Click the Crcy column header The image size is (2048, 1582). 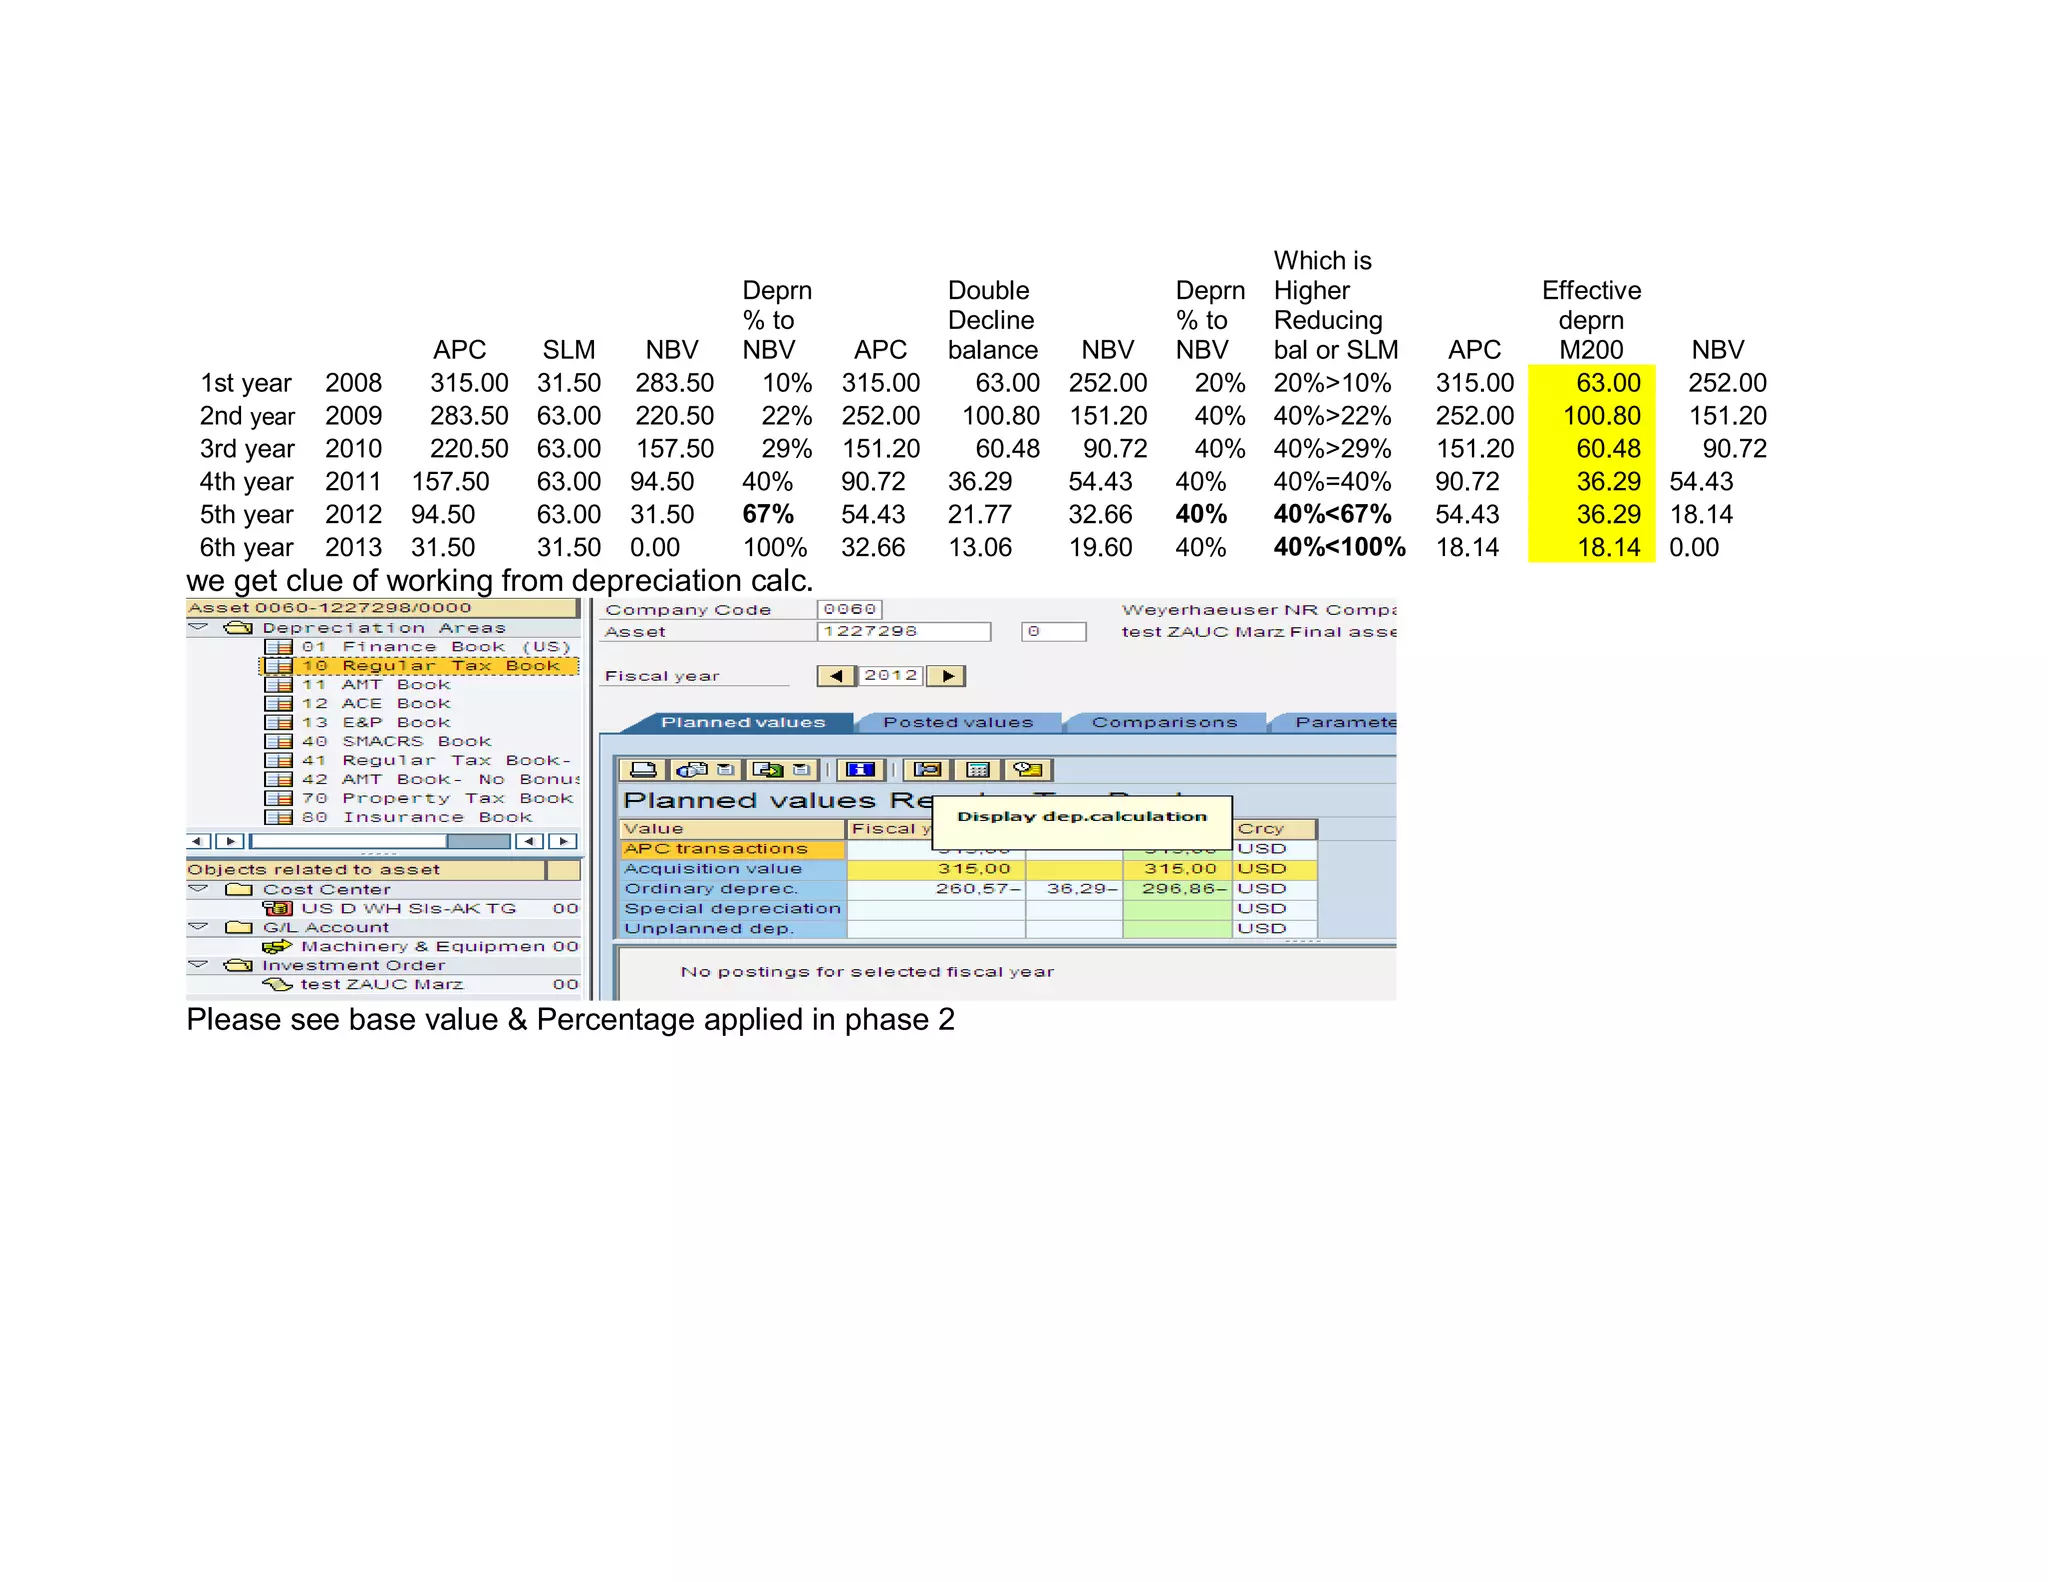tap(1275, 829)
